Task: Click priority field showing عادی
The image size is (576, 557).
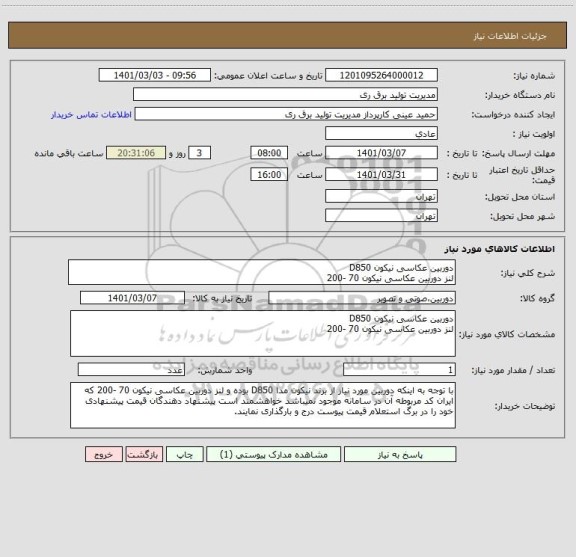Action: click(x=381, y=133)
